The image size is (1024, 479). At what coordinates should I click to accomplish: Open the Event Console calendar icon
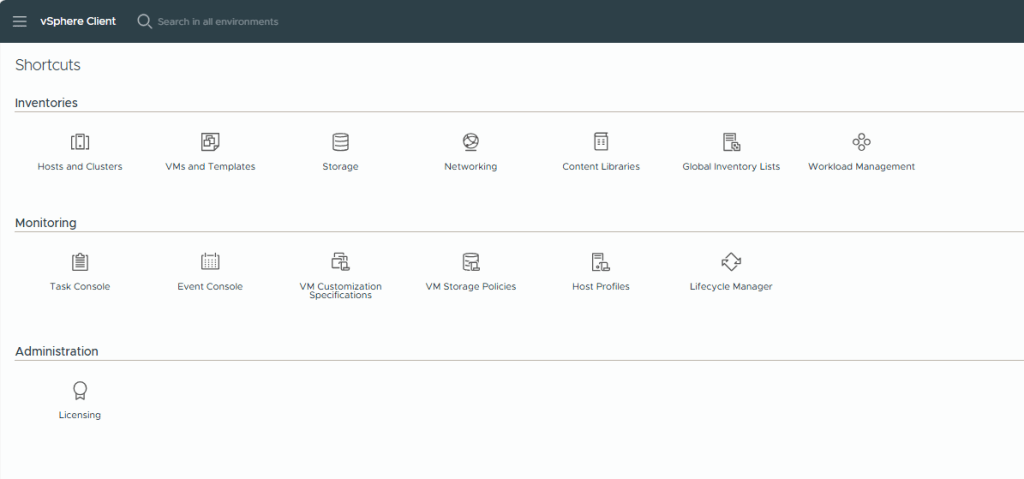pyautogui.click(x=210, y=261)
